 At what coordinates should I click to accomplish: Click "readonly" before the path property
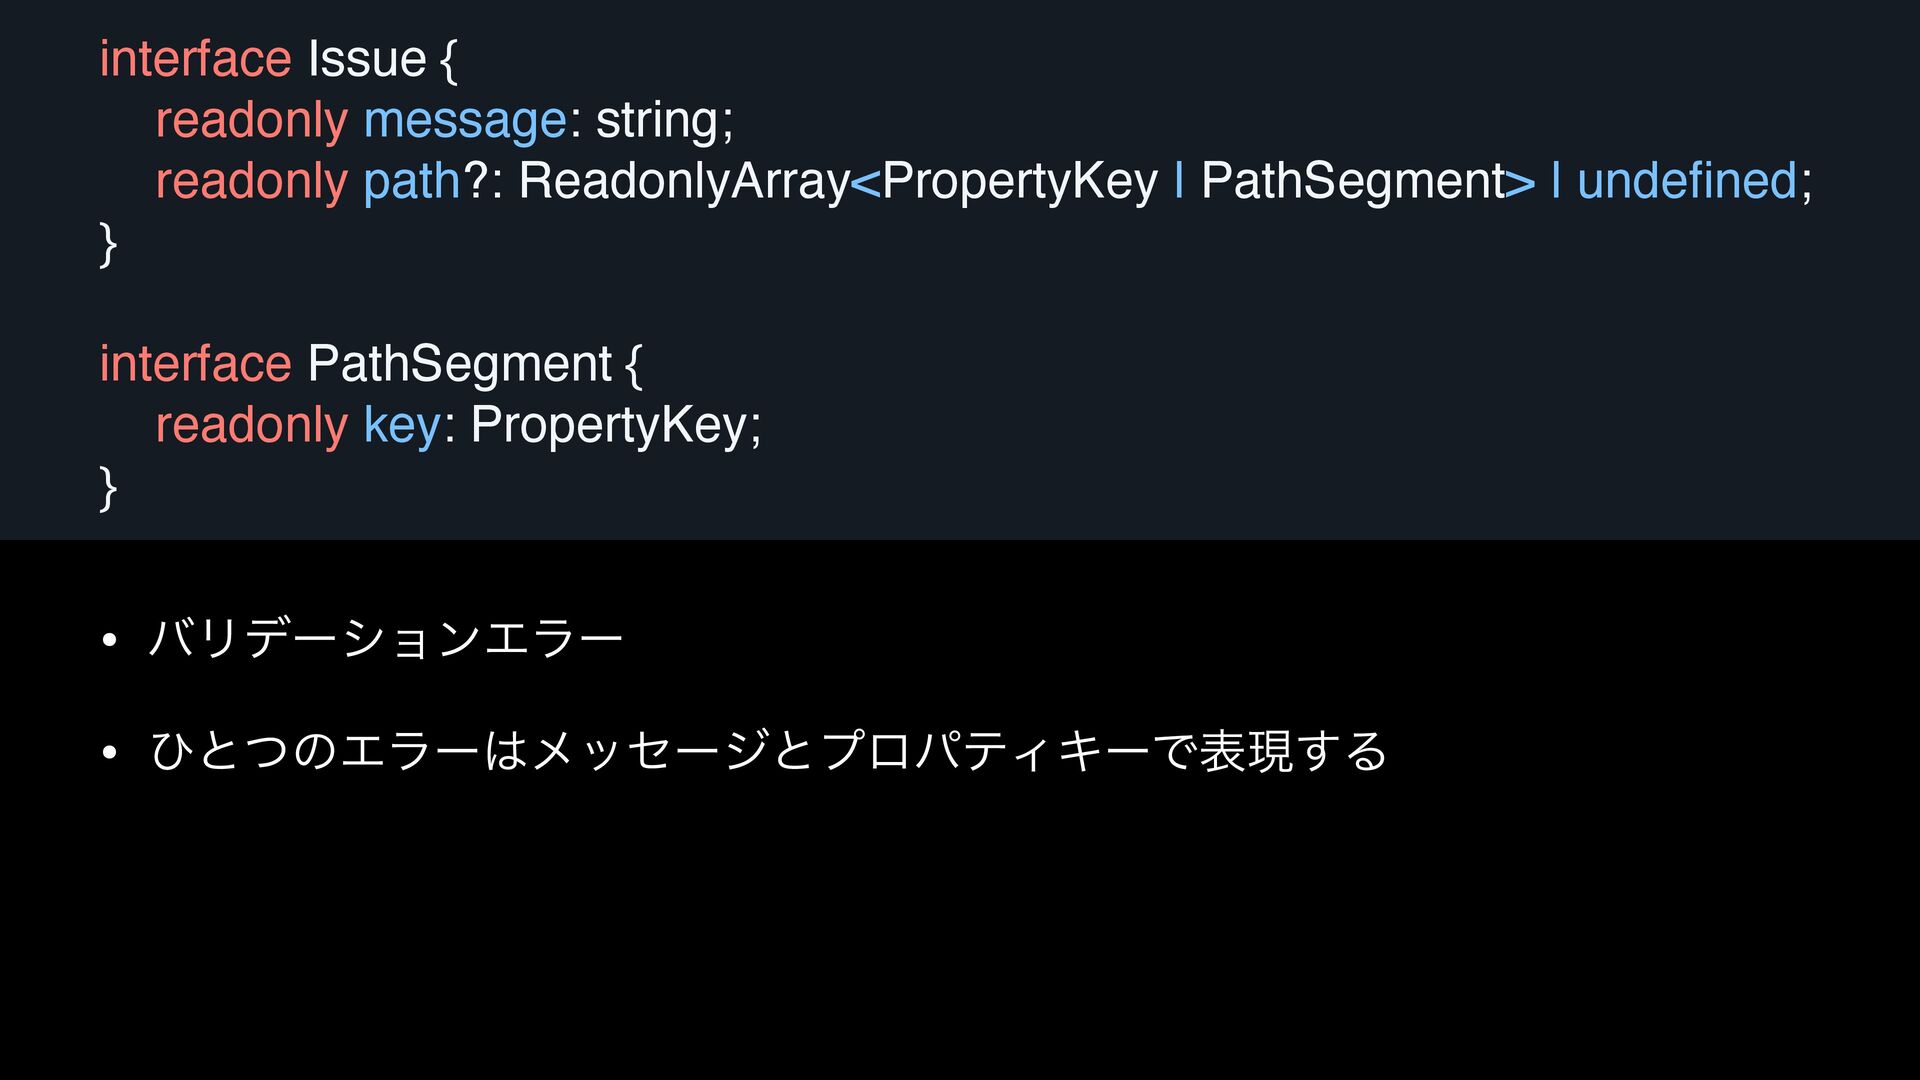point(251,182)
